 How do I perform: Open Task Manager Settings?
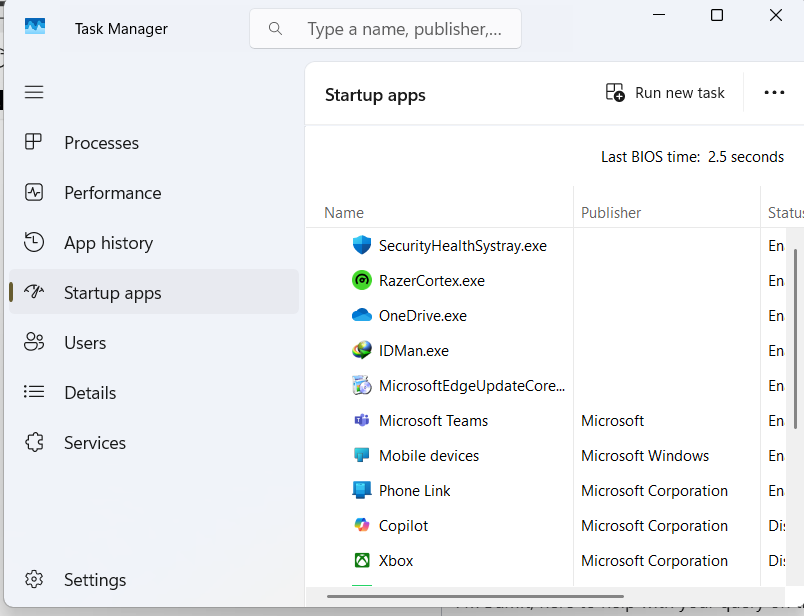coord(154,580)
